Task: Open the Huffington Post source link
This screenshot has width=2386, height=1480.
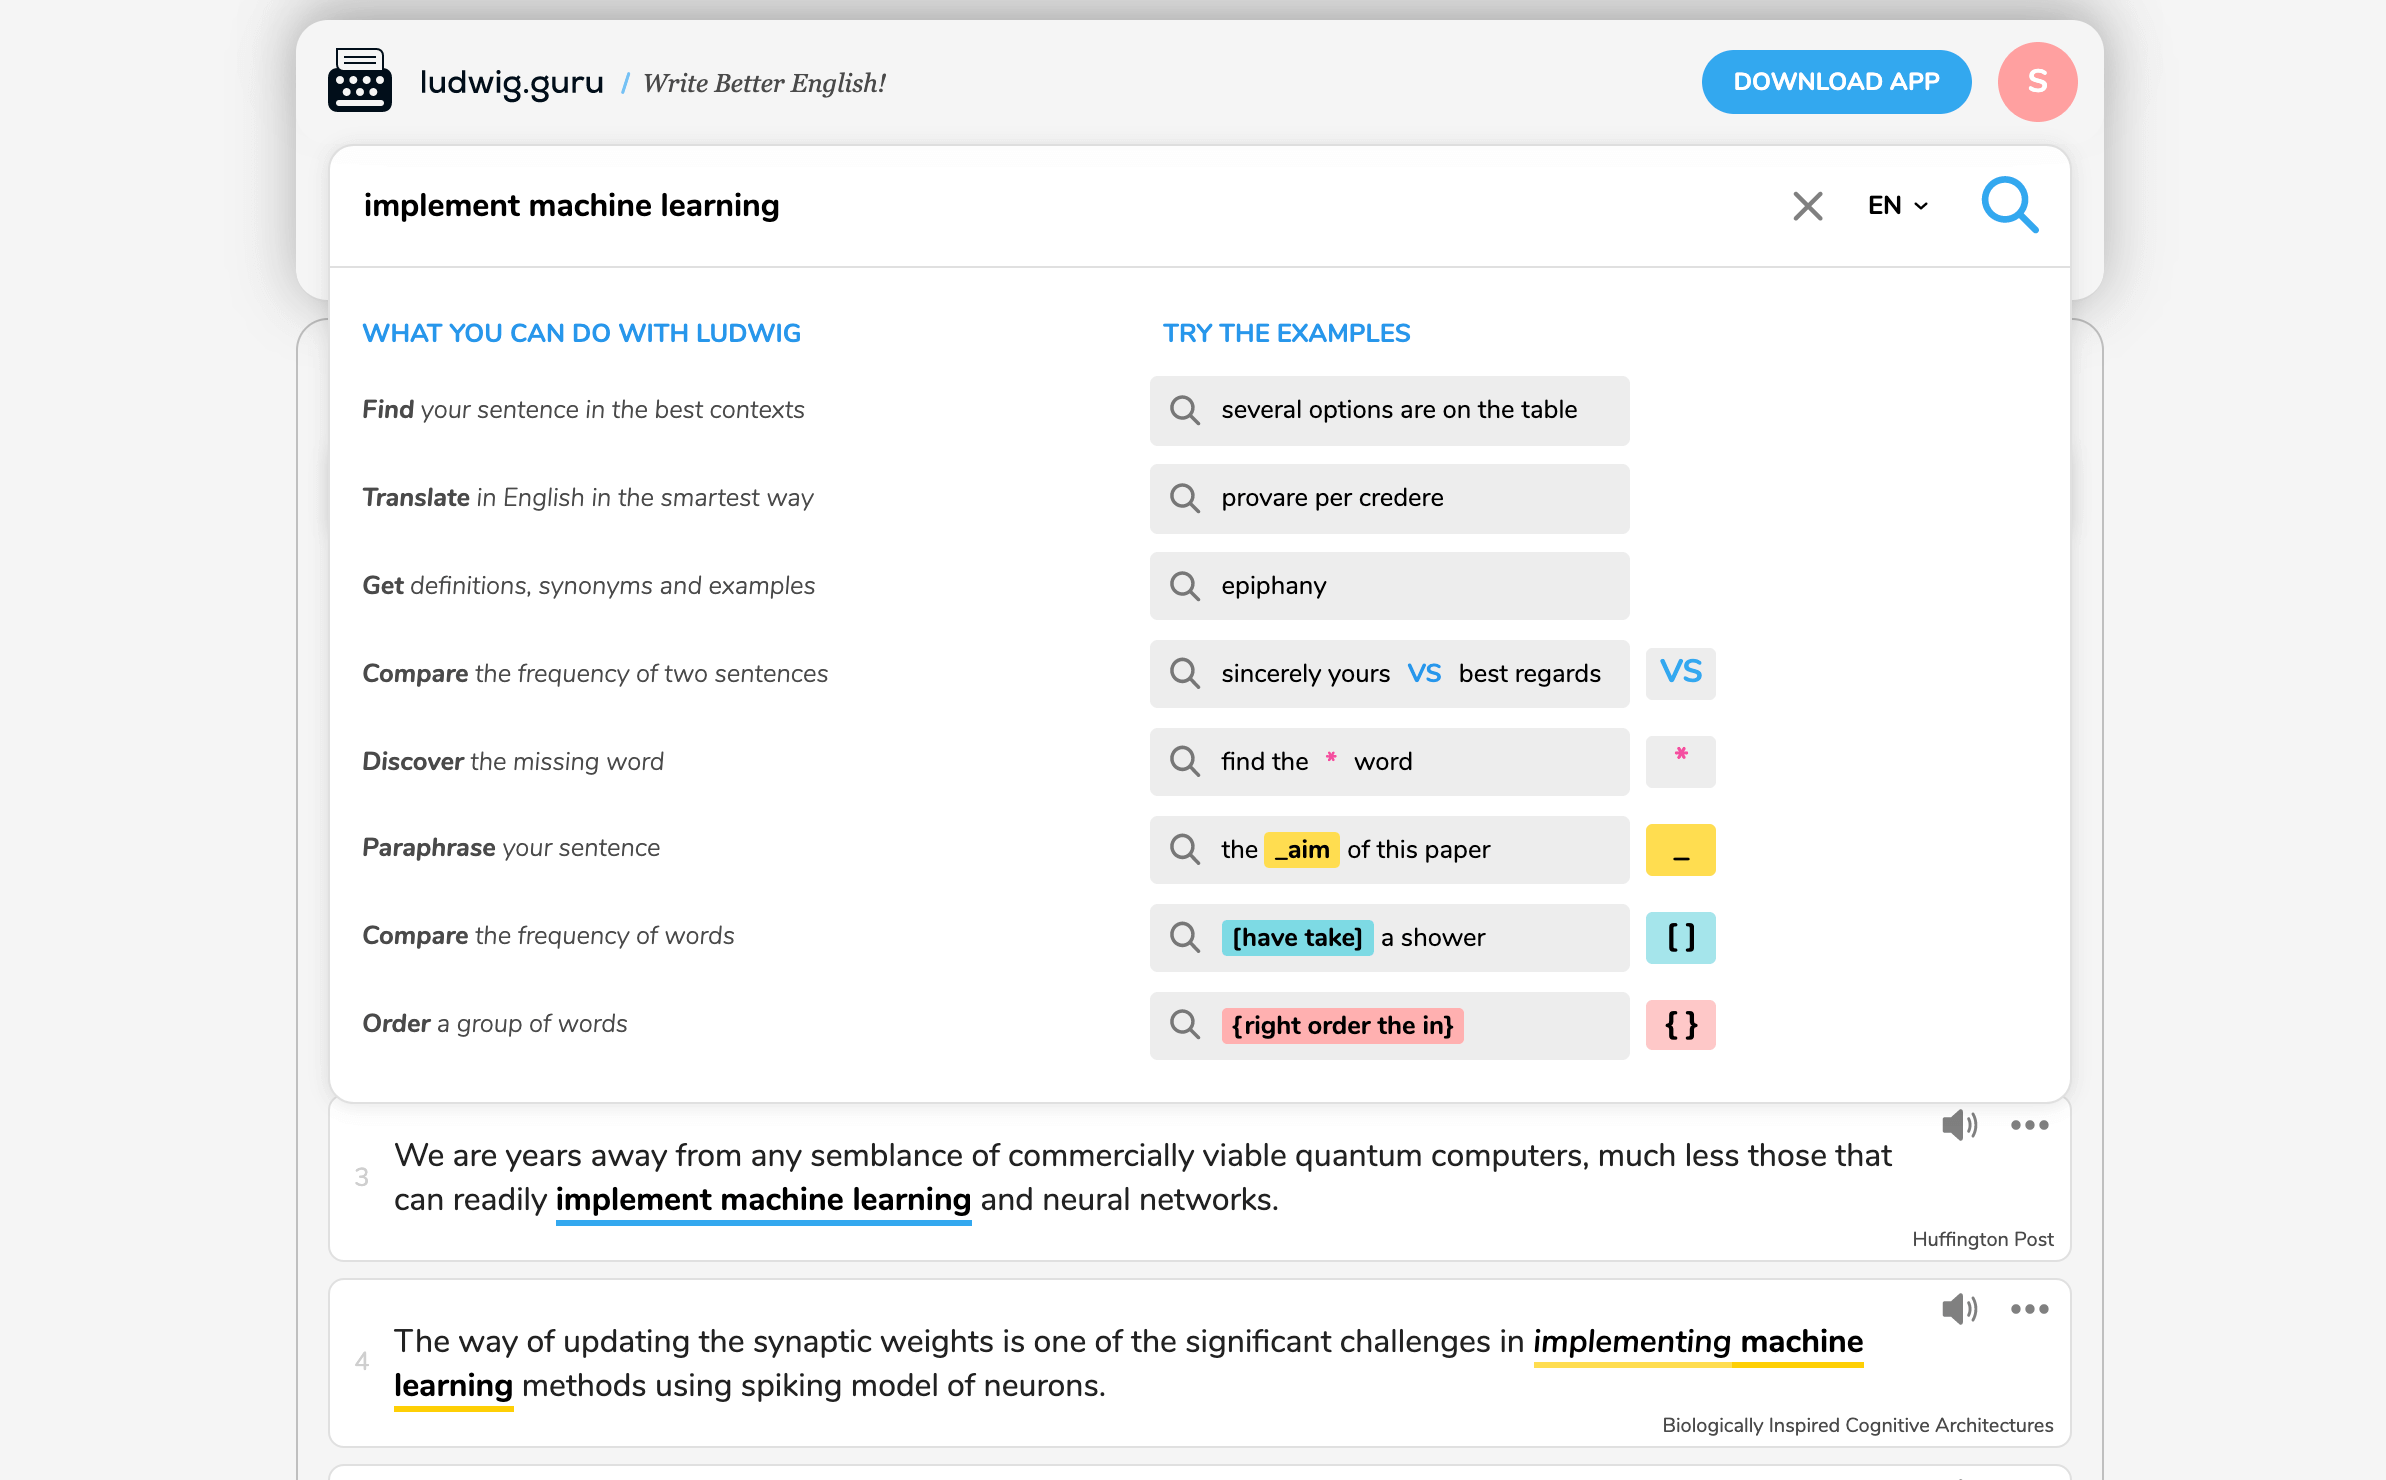Action: 1982,1239
